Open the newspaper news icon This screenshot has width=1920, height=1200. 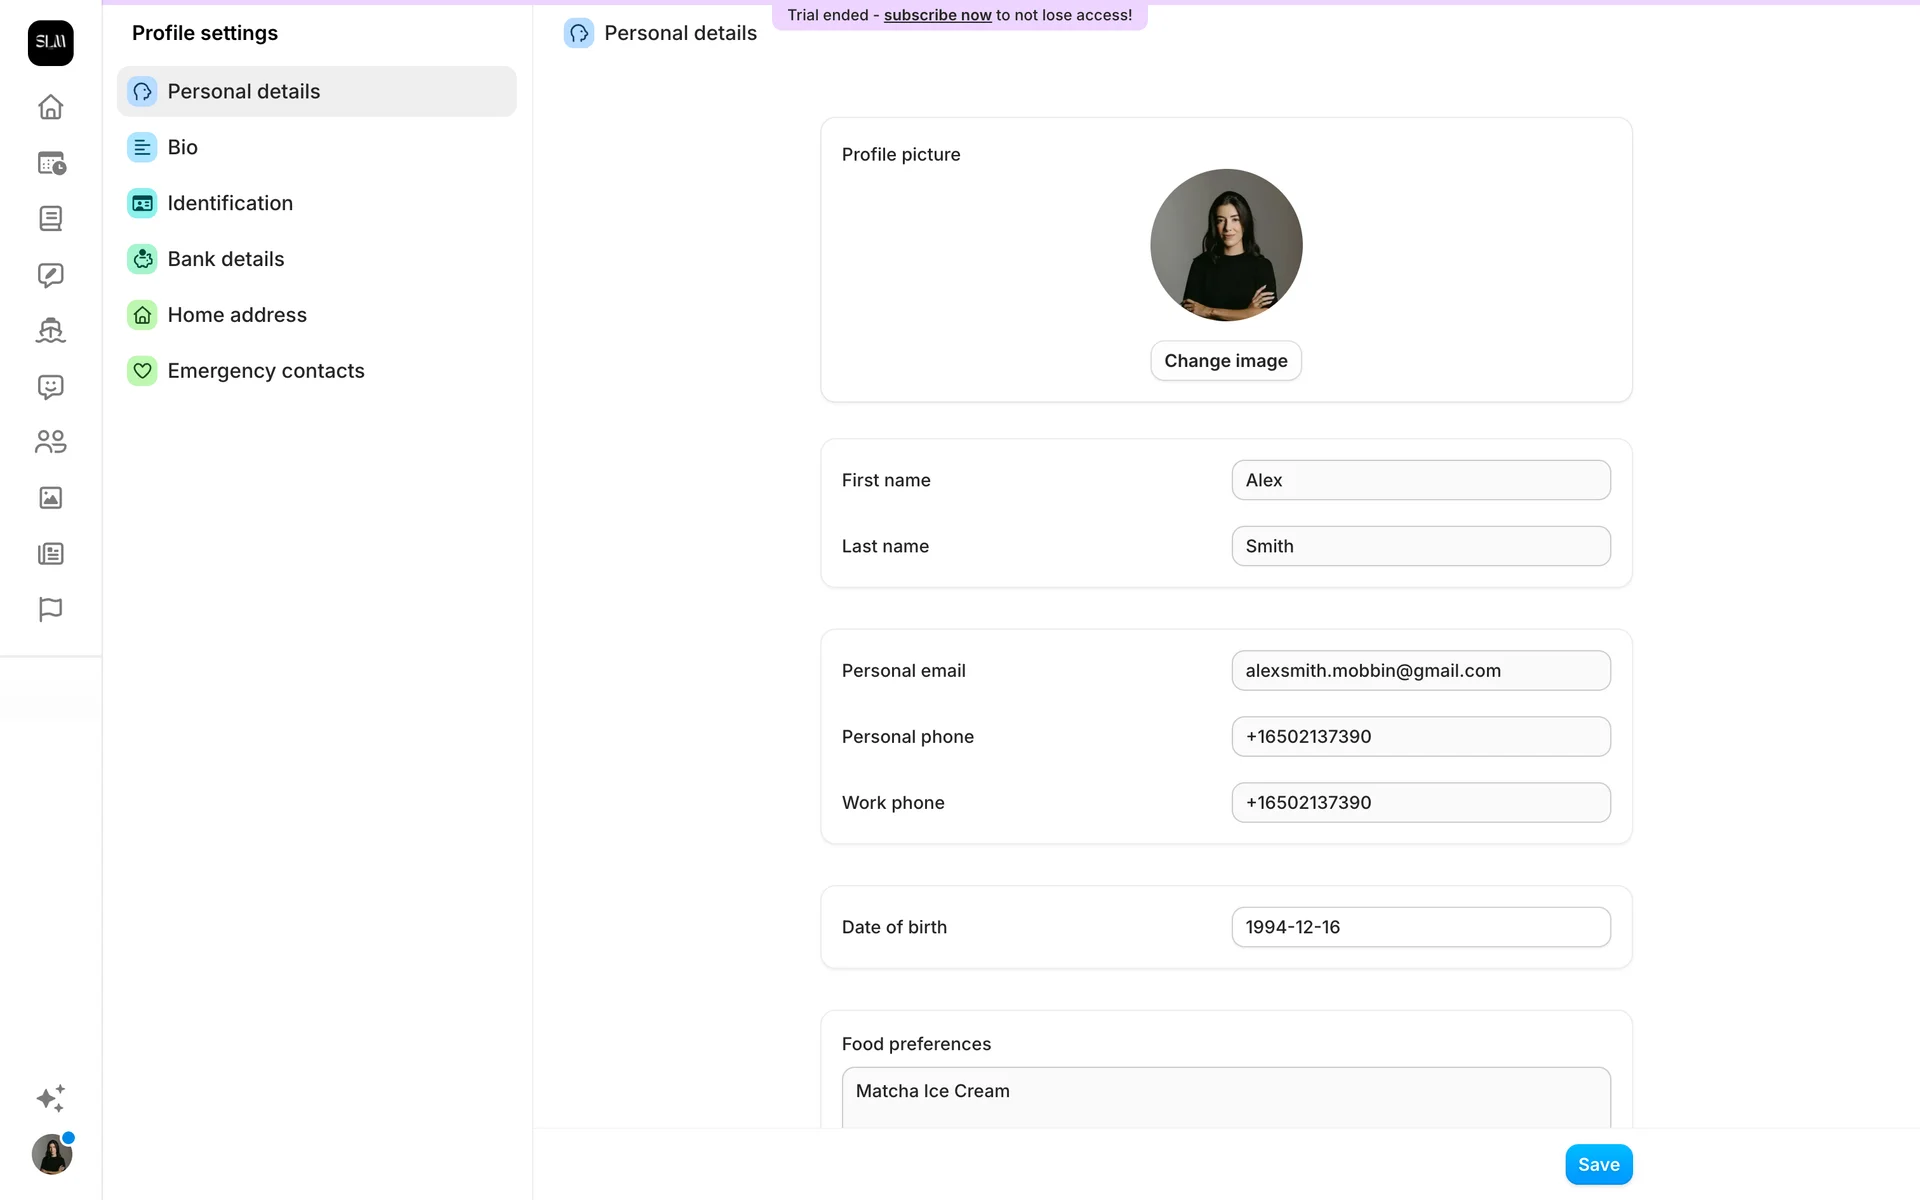click(x=50, y=554)
